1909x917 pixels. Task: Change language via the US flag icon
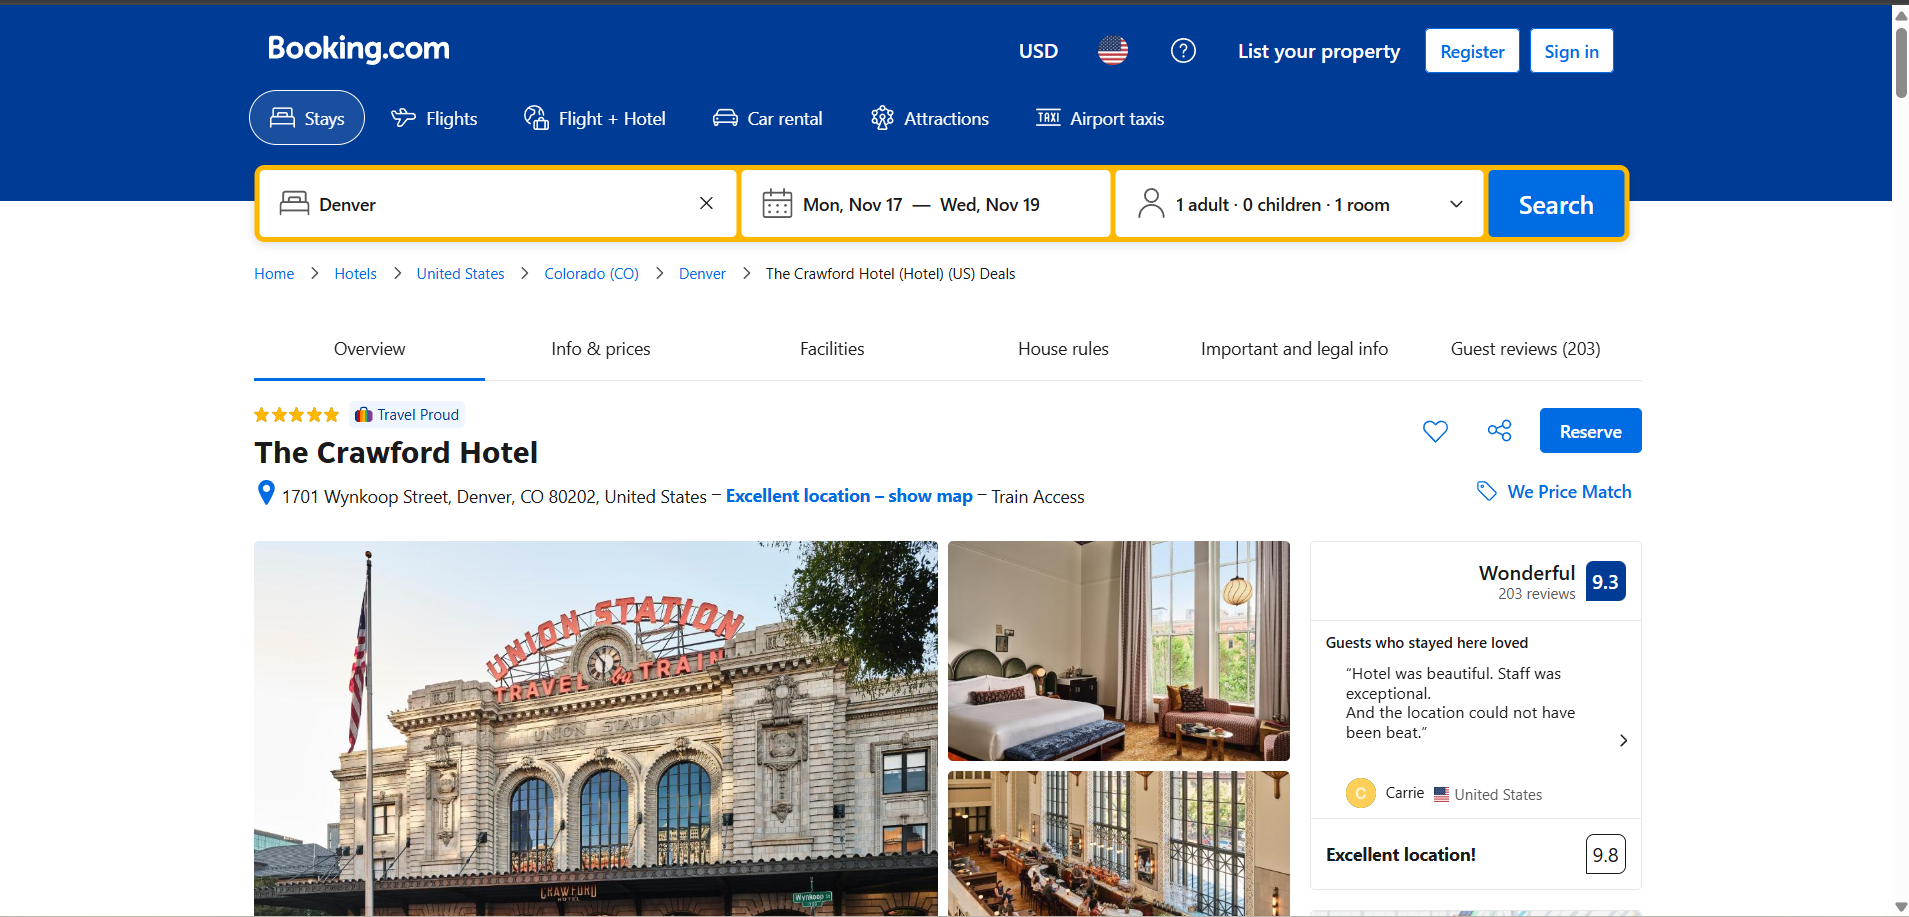click(1112, 51)
